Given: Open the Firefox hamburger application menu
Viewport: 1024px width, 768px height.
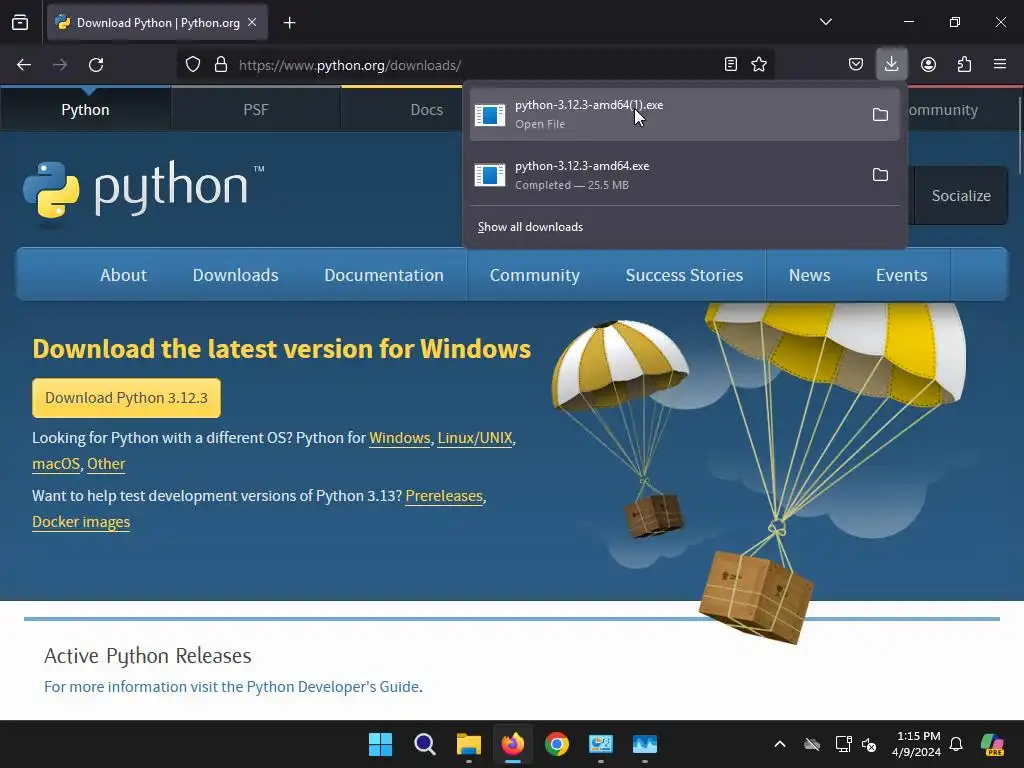Looking at the screenshot, I should tap(1000, 64).
